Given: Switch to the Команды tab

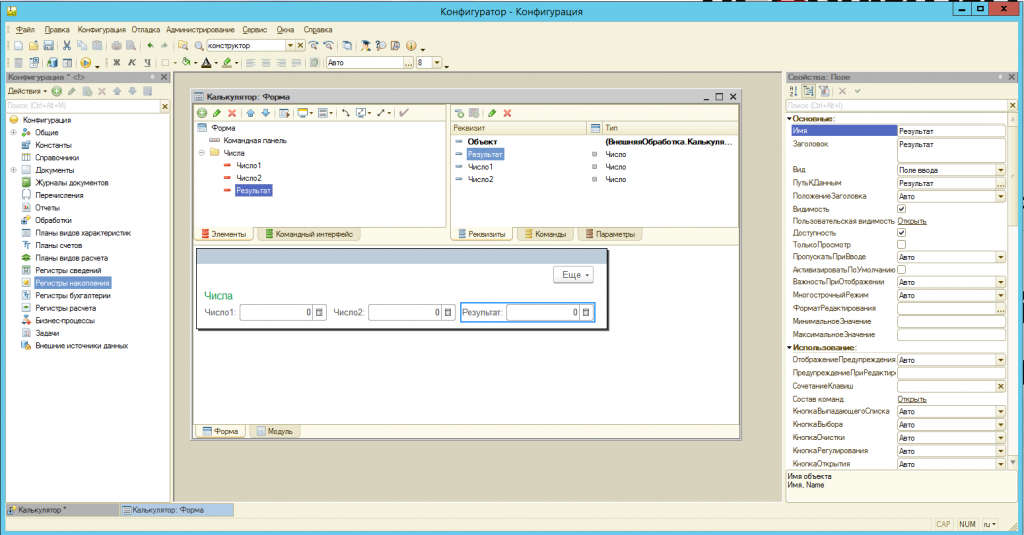Looking at the screenshot, I should [x=545, y=234].
